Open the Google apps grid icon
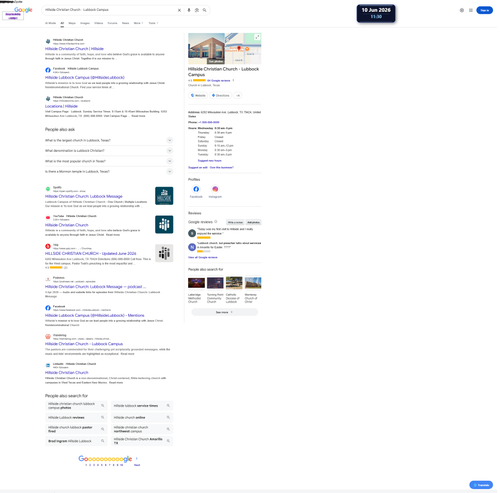The width and height of the screenshot is (500, 493). click(x=471, y=10)
